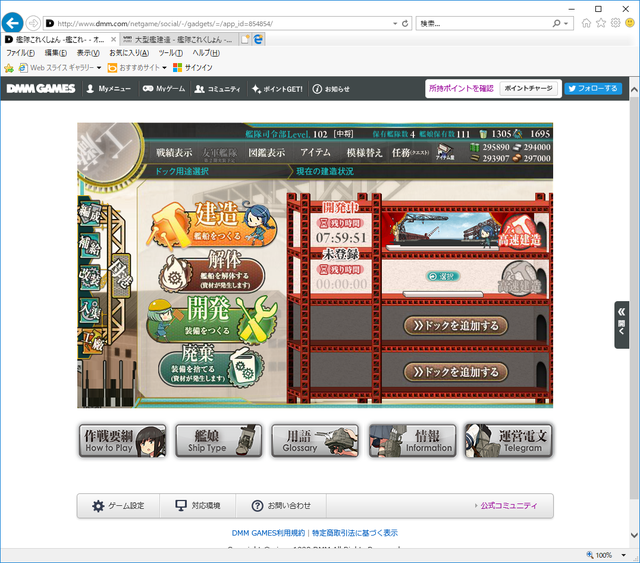Click the third dock ドックを追加する button
This screenshot has width=640, height=563.
[x=456, y=325]
